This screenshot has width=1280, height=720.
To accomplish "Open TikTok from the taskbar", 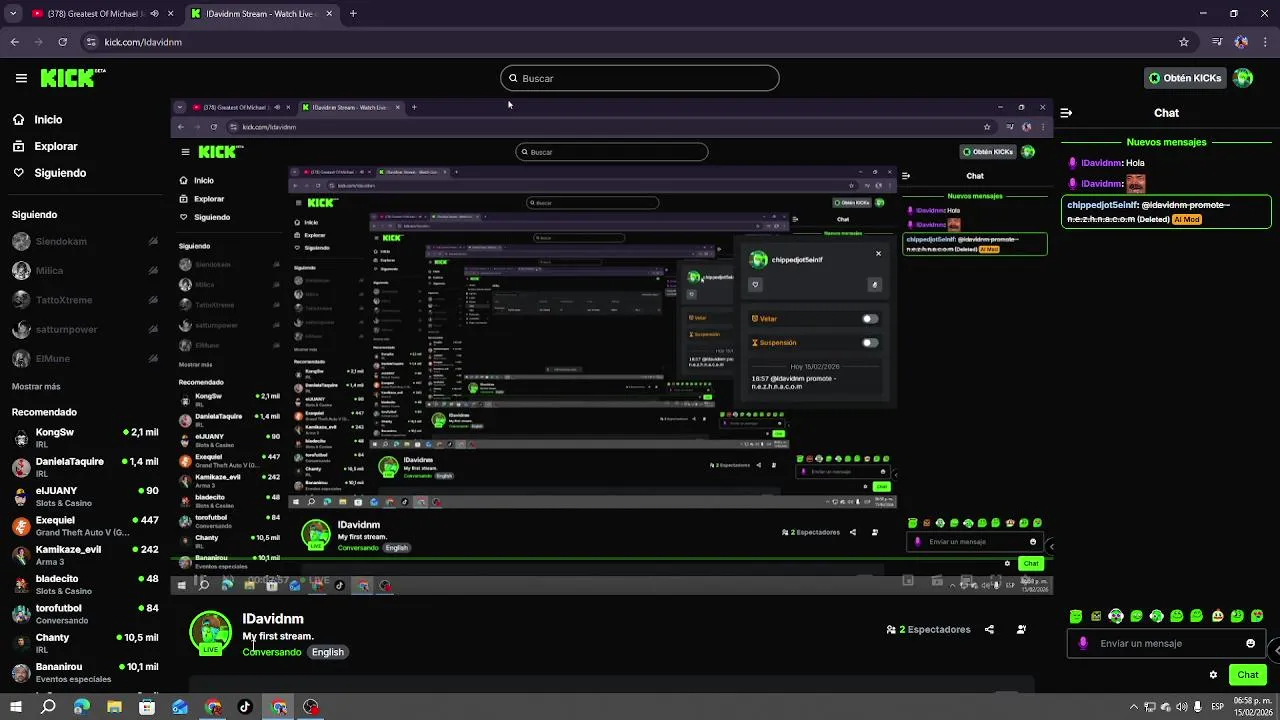I will (x=245, y=707).
